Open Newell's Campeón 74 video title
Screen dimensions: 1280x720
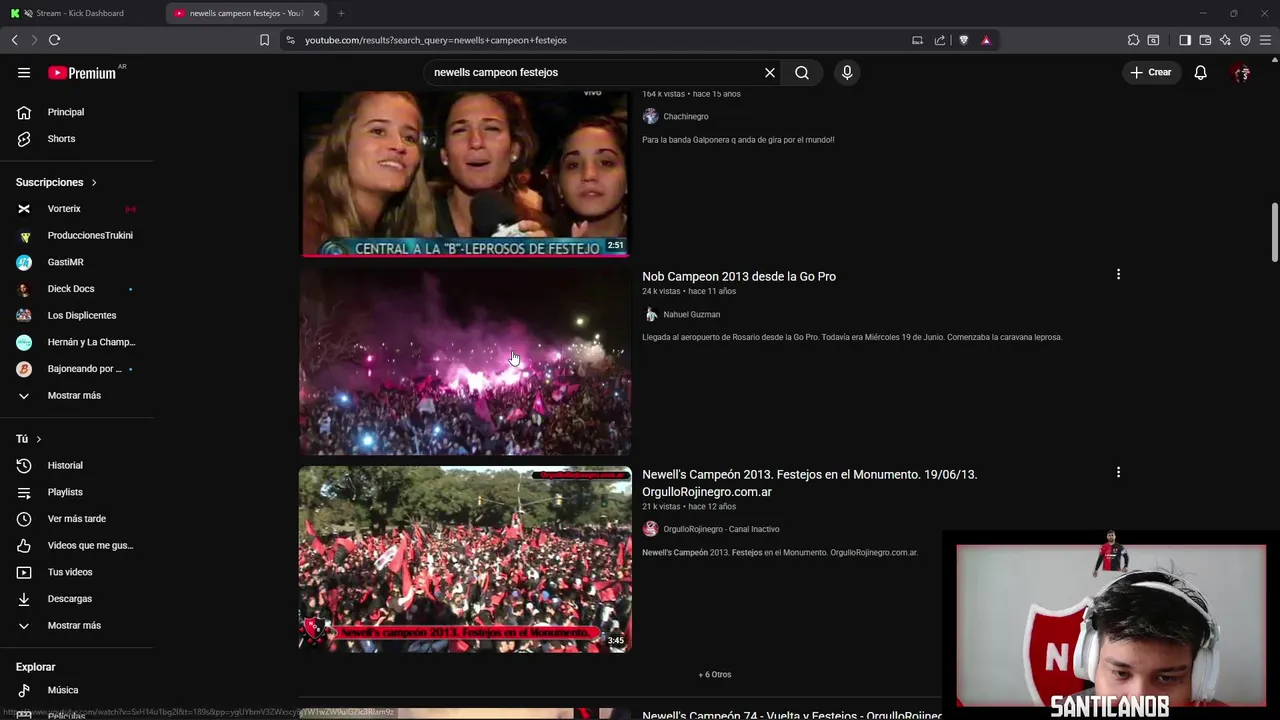pyautogui.click(x=792, y=715)
